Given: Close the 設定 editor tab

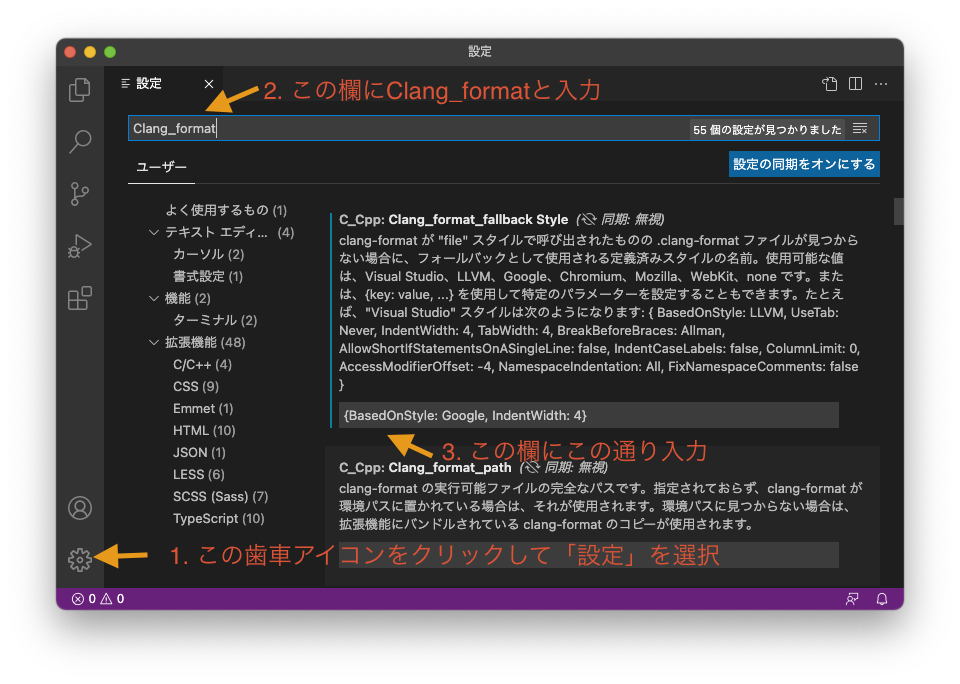Looking at the screenshot, I should pyautogui.click(x=209, y=84).
